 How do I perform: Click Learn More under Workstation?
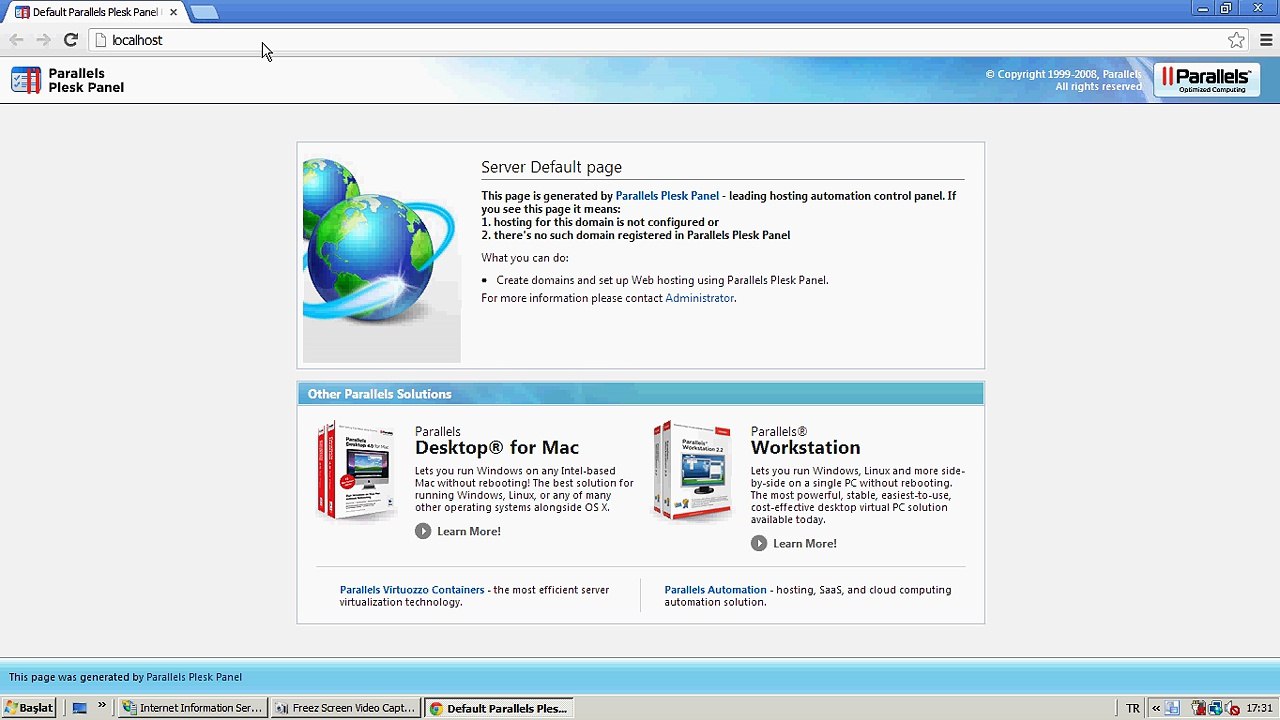(x=804, y=543)
